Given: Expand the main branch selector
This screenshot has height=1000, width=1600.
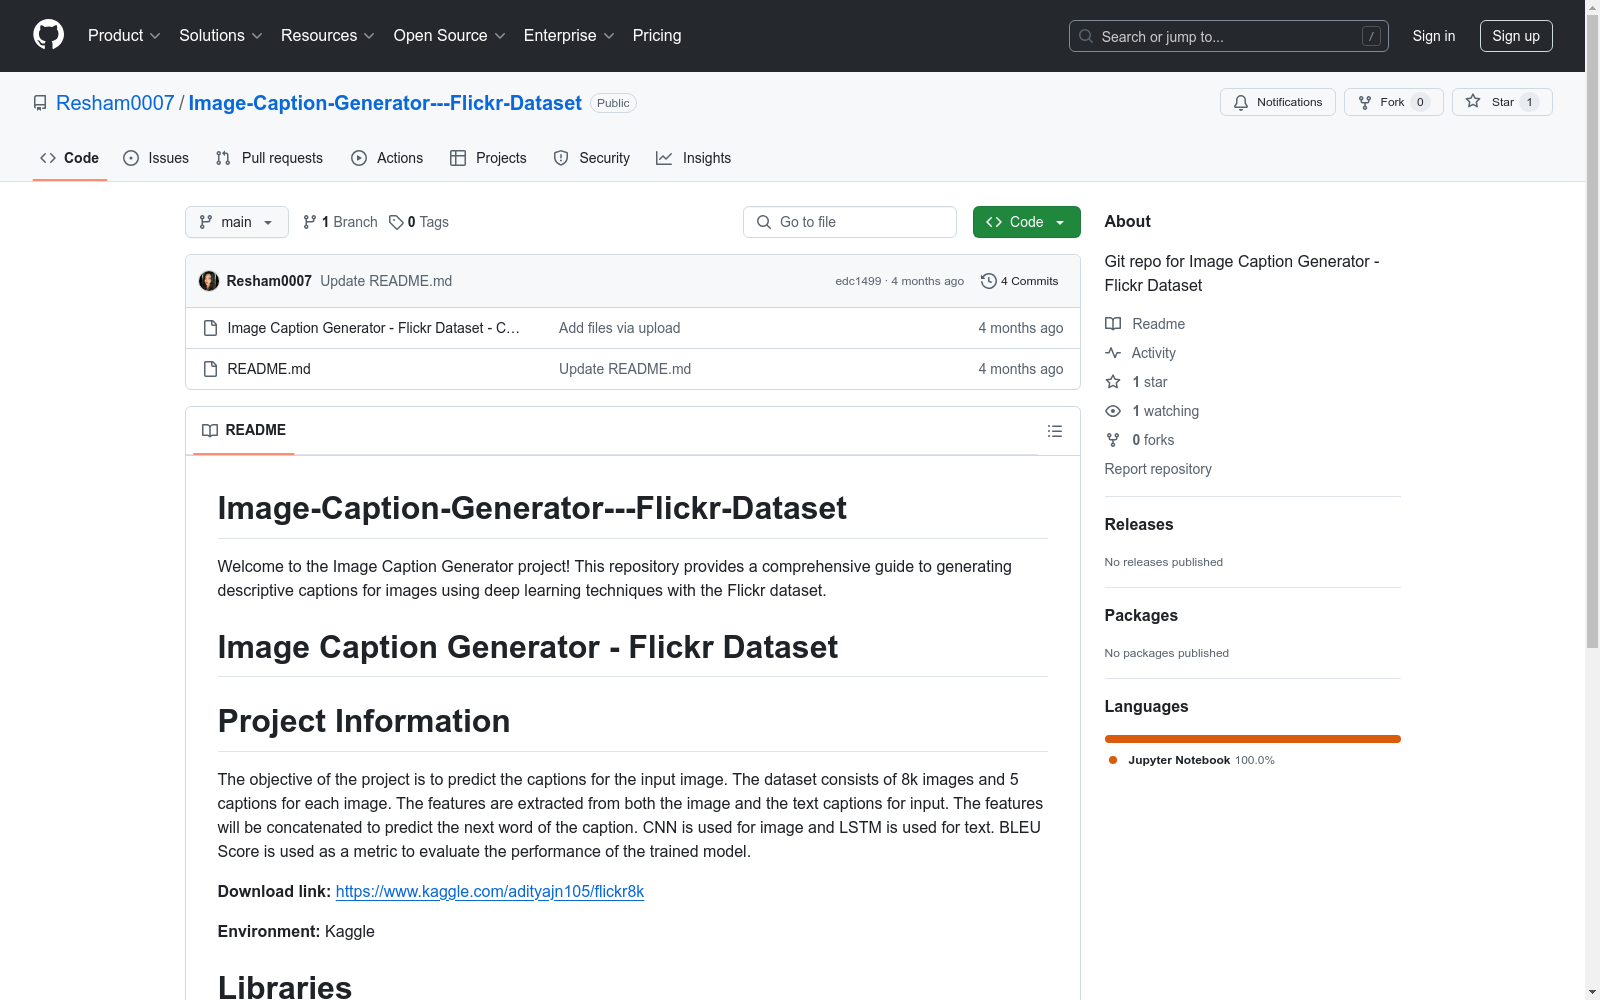Looking at the screenshot, I should point(236,222).
